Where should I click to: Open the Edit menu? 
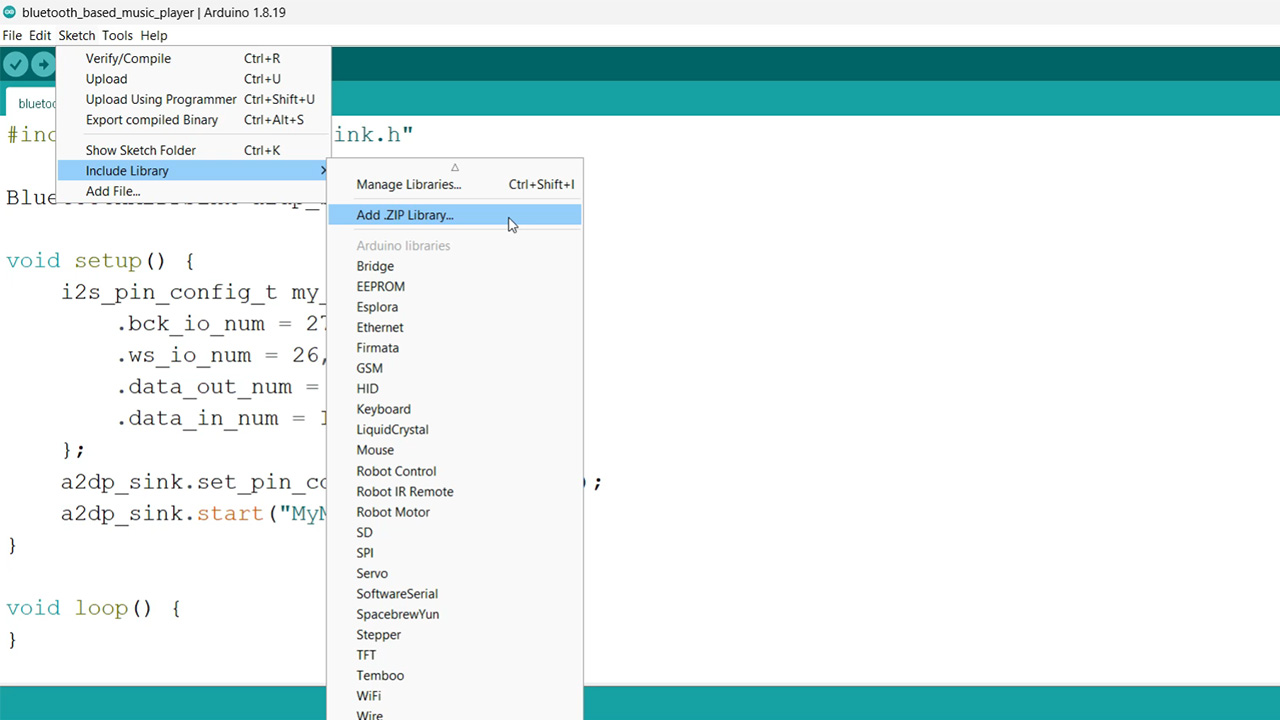pyautogui.click(x=40, y=35)
